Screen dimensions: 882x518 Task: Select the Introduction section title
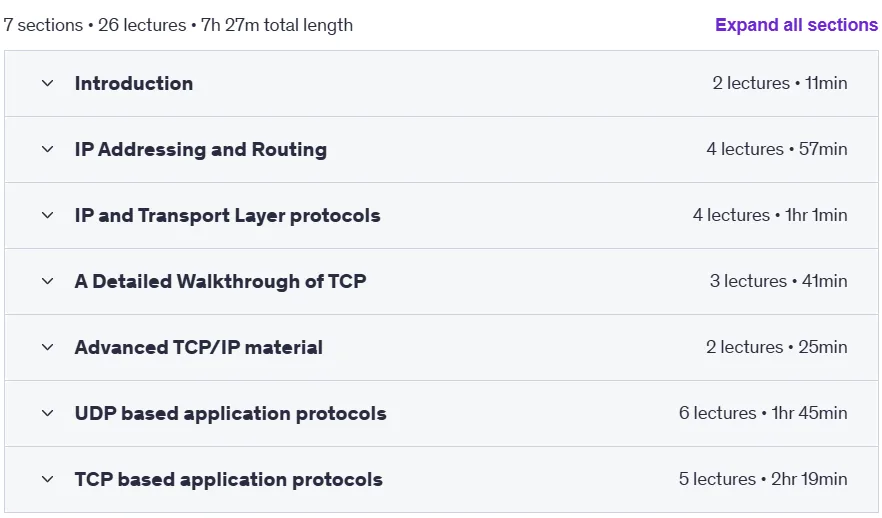point(134,83)
